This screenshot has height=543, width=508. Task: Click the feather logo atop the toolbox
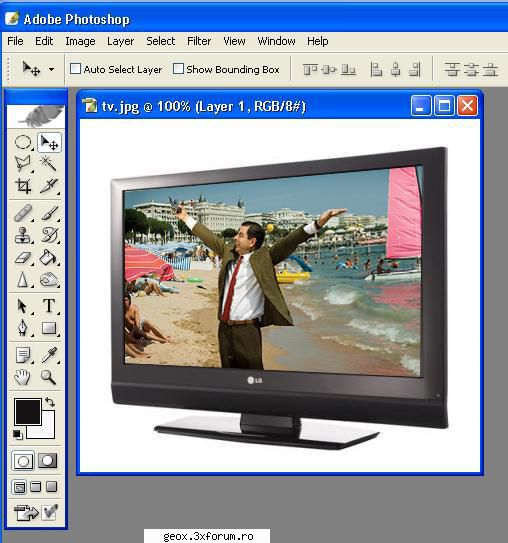[x=36, y=116]
